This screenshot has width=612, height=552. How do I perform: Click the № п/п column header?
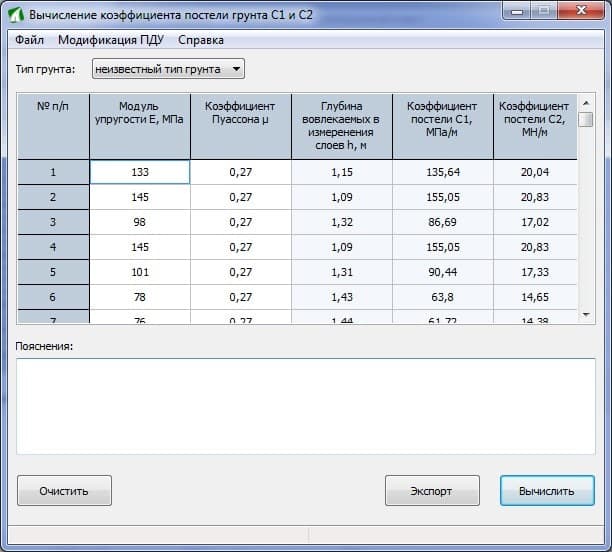pos(53,126)
